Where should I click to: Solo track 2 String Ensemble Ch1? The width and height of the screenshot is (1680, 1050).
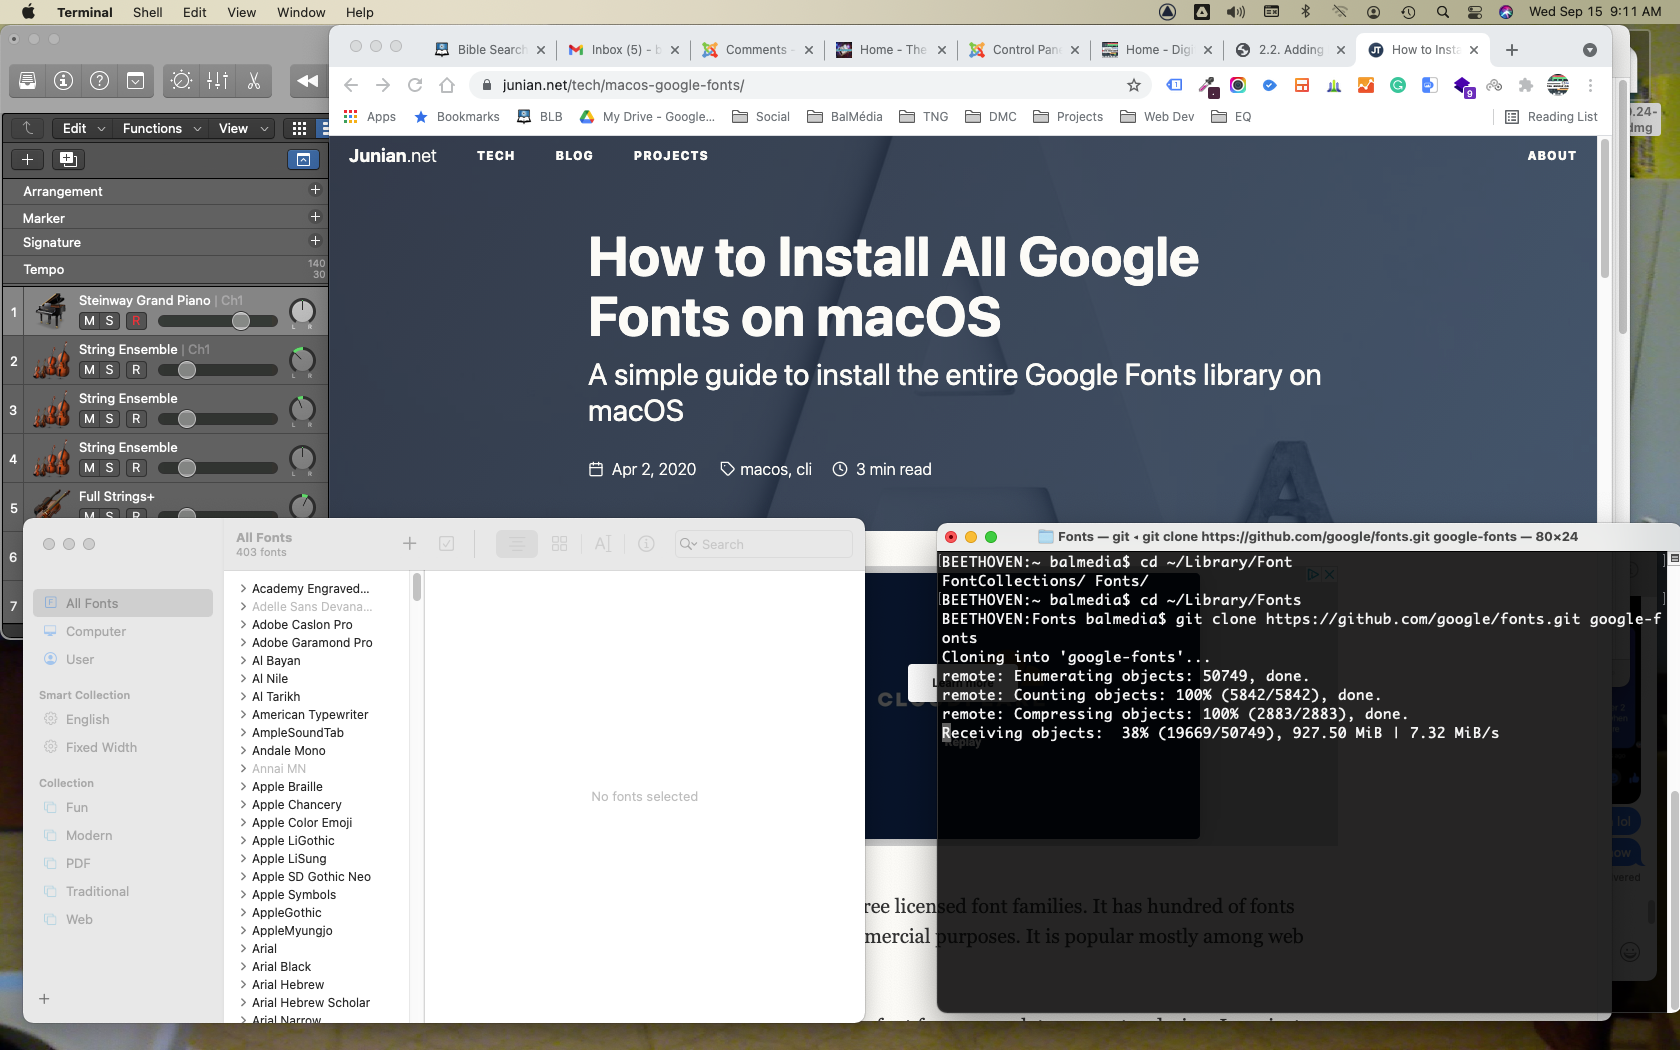point(110,370)
